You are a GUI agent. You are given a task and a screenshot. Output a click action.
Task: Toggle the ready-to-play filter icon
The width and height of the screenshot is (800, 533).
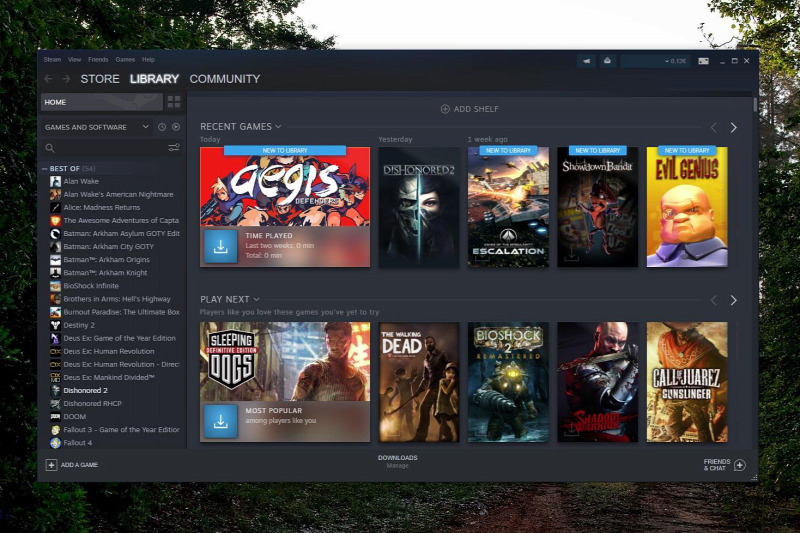[176, 127]
